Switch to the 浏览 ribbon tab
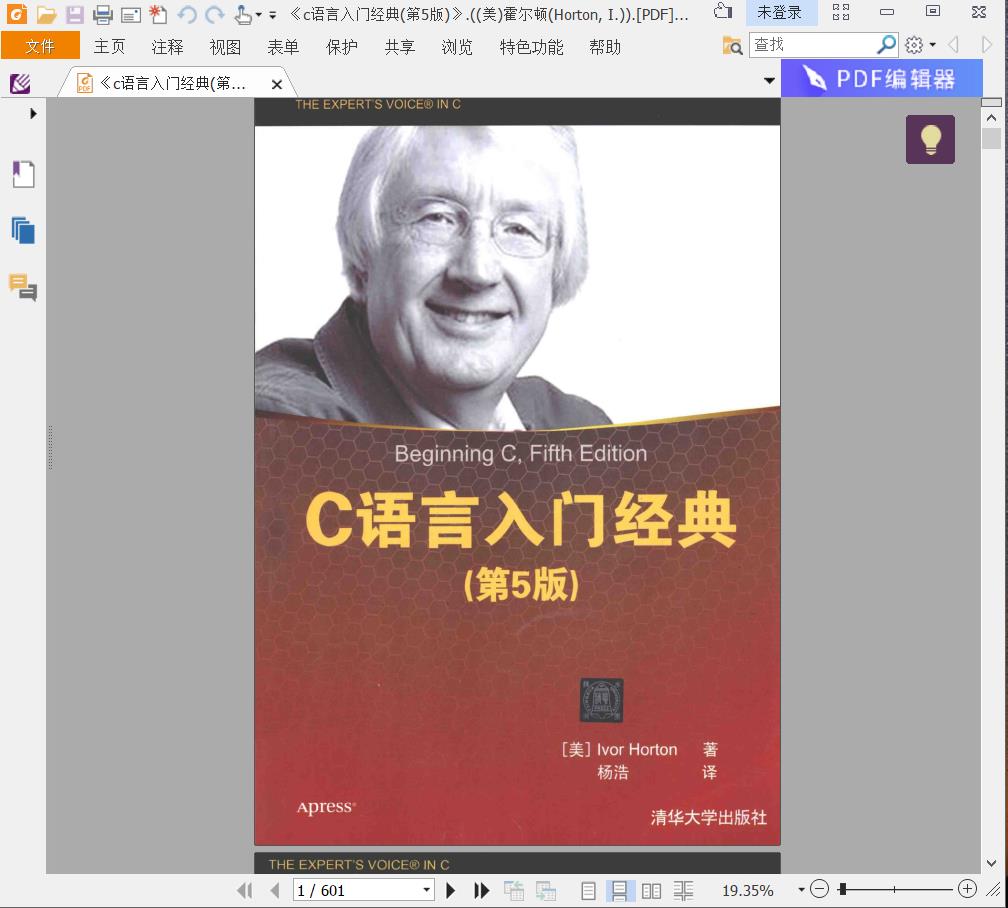 click(456, 46)
